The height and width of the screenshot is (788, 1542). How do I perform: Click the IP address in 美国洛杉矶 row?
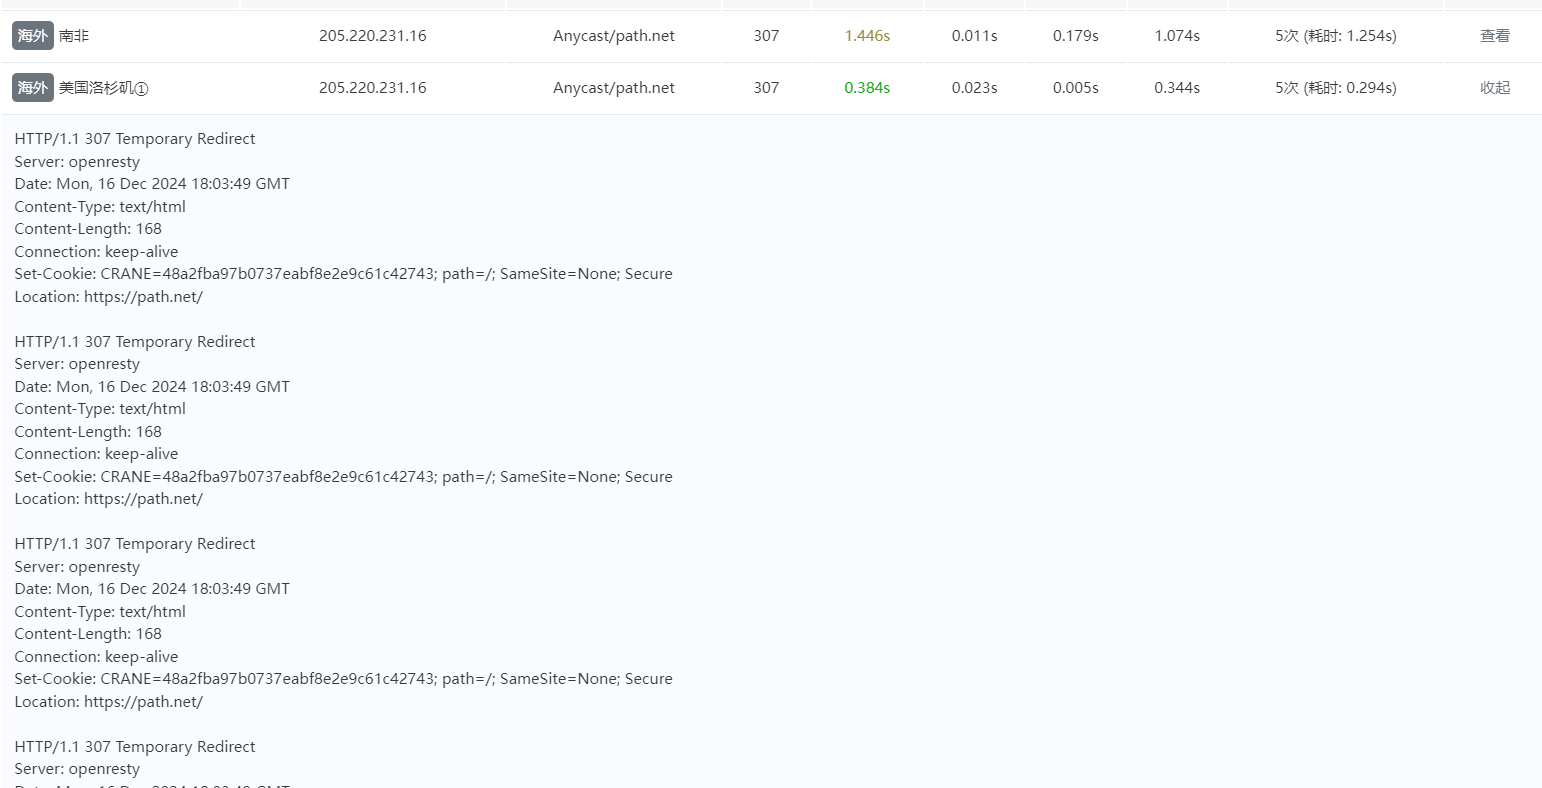pyautogui.click(x=372, y=88)
